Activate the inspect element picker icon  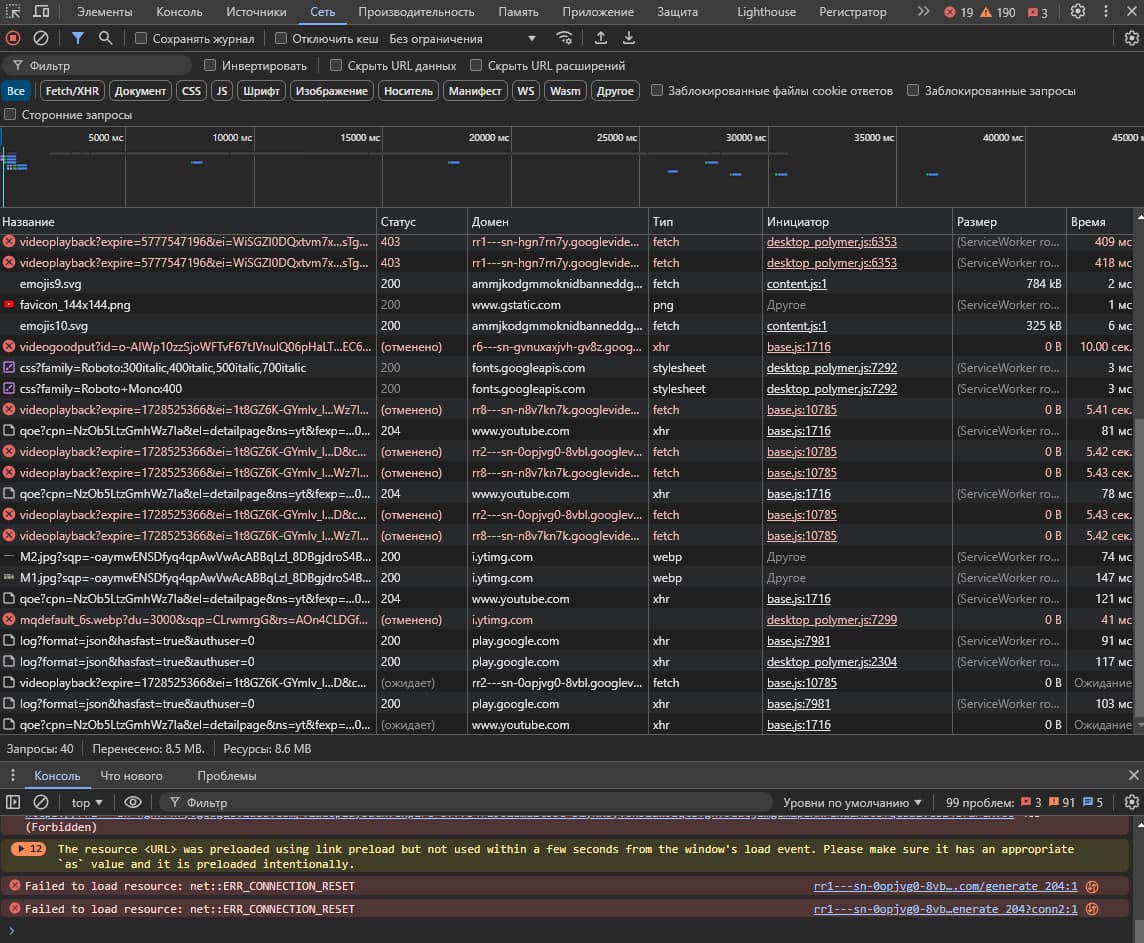(x=14, y=12)
